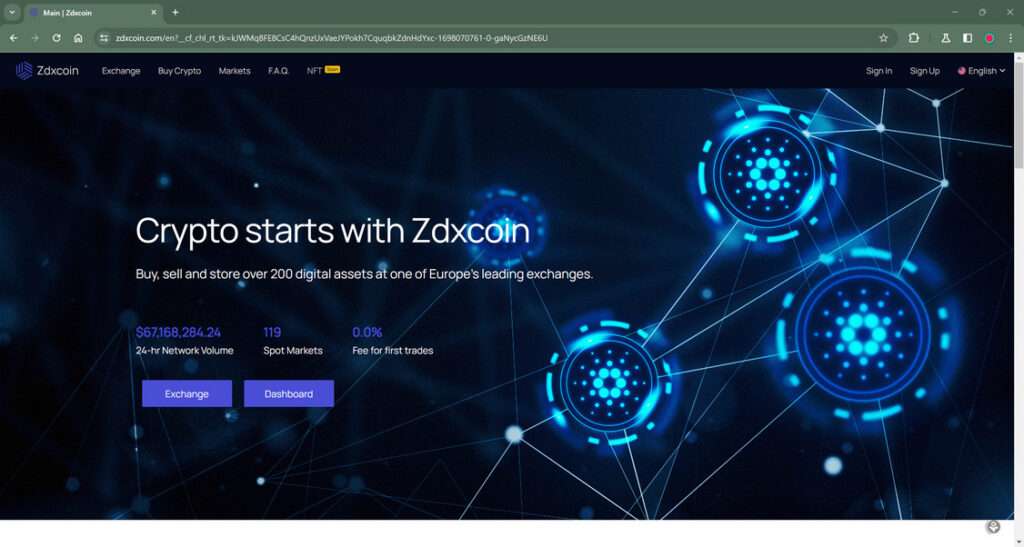This screenshot has width=1024, height=547.
Task: Open a new browser tab with plus
Action: tap(175, 12)
